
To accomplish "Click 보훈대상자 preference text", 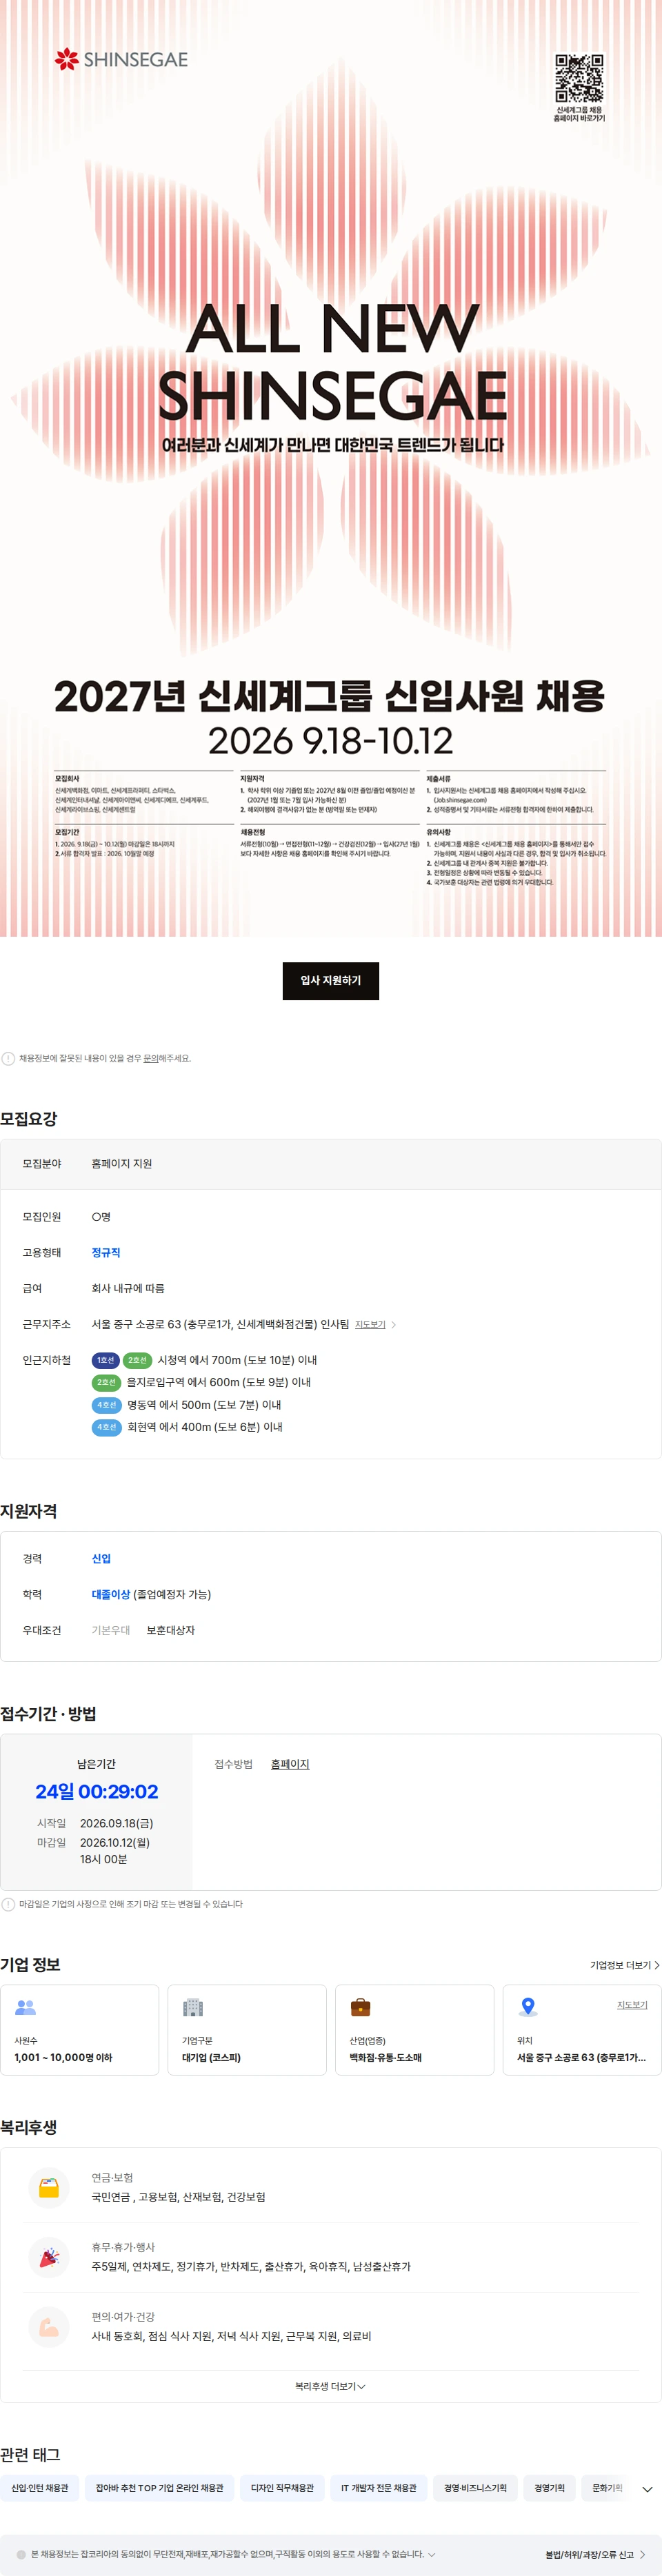I will click(x=171, y=1630).
